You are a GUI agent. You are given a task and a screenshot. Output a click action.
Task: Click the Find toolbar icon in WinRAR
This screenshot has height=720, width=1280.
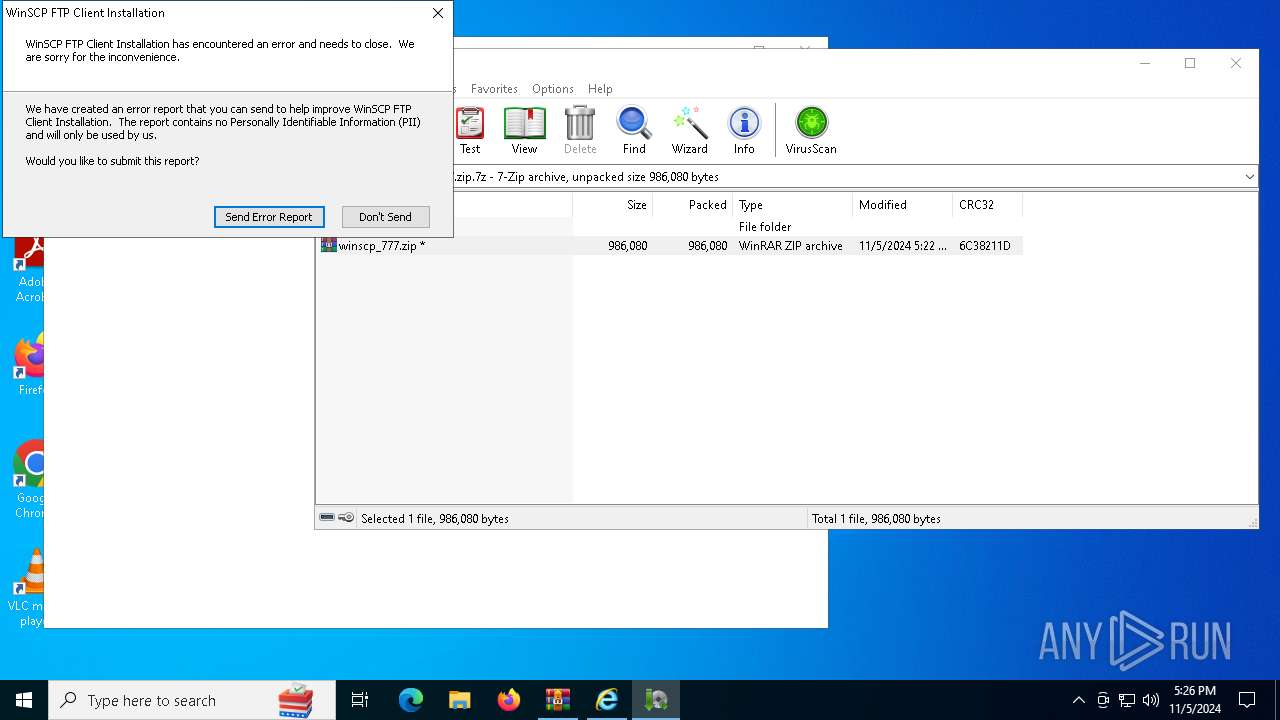click(x=634, y=131)
